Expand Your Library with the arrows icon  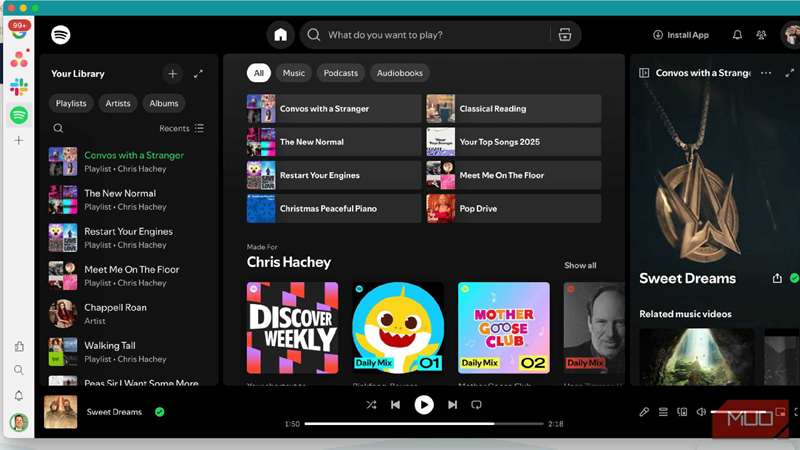198,73
